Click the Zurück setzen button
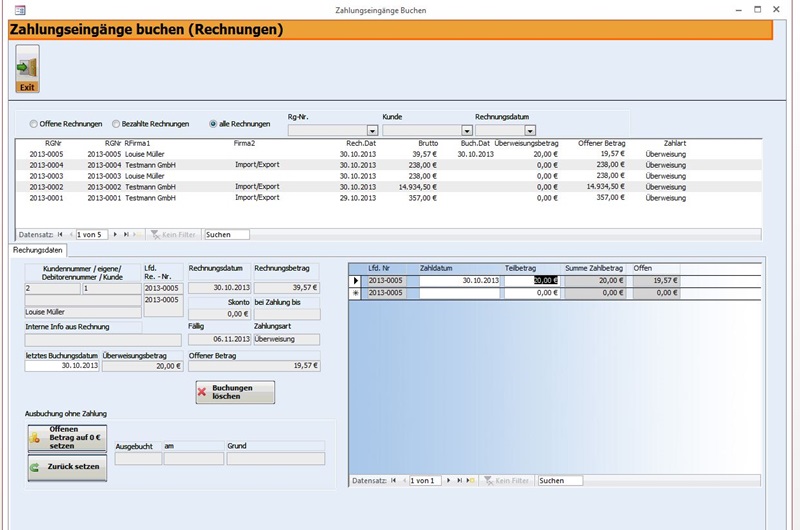Image resolution: width=800 pixels, height=530 pixels. pos(67,467)
